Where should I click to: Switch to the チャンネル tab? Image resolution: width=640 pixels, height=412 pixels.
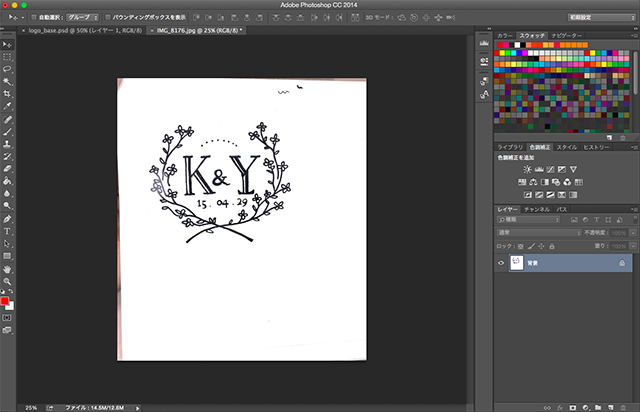click(x=537, y=209)
